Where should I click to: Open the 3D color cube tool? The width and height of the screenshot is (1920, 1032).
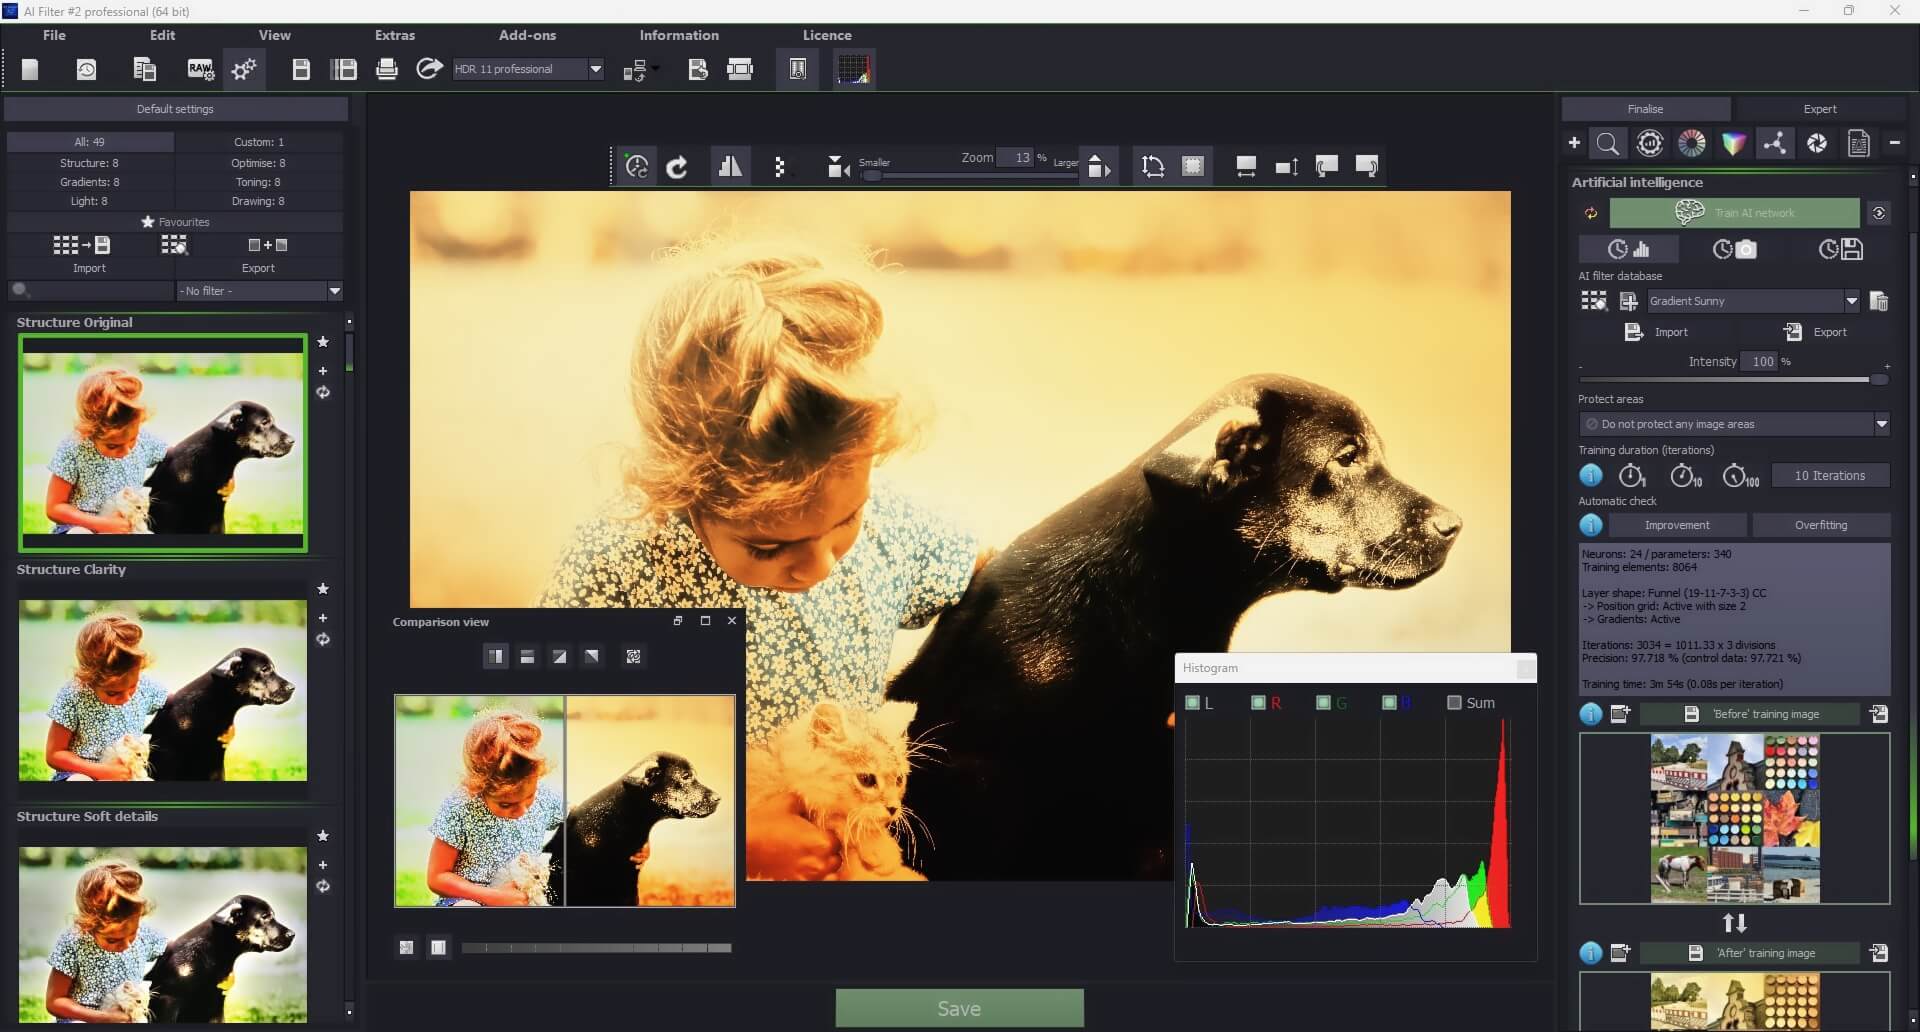1735,143
